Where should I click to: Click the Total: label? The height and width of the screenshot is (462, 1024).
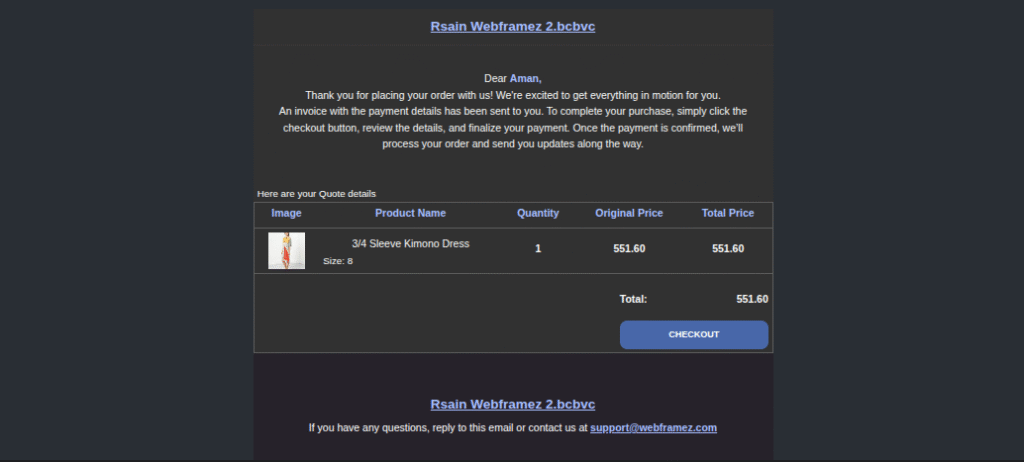tap(633, 299)
